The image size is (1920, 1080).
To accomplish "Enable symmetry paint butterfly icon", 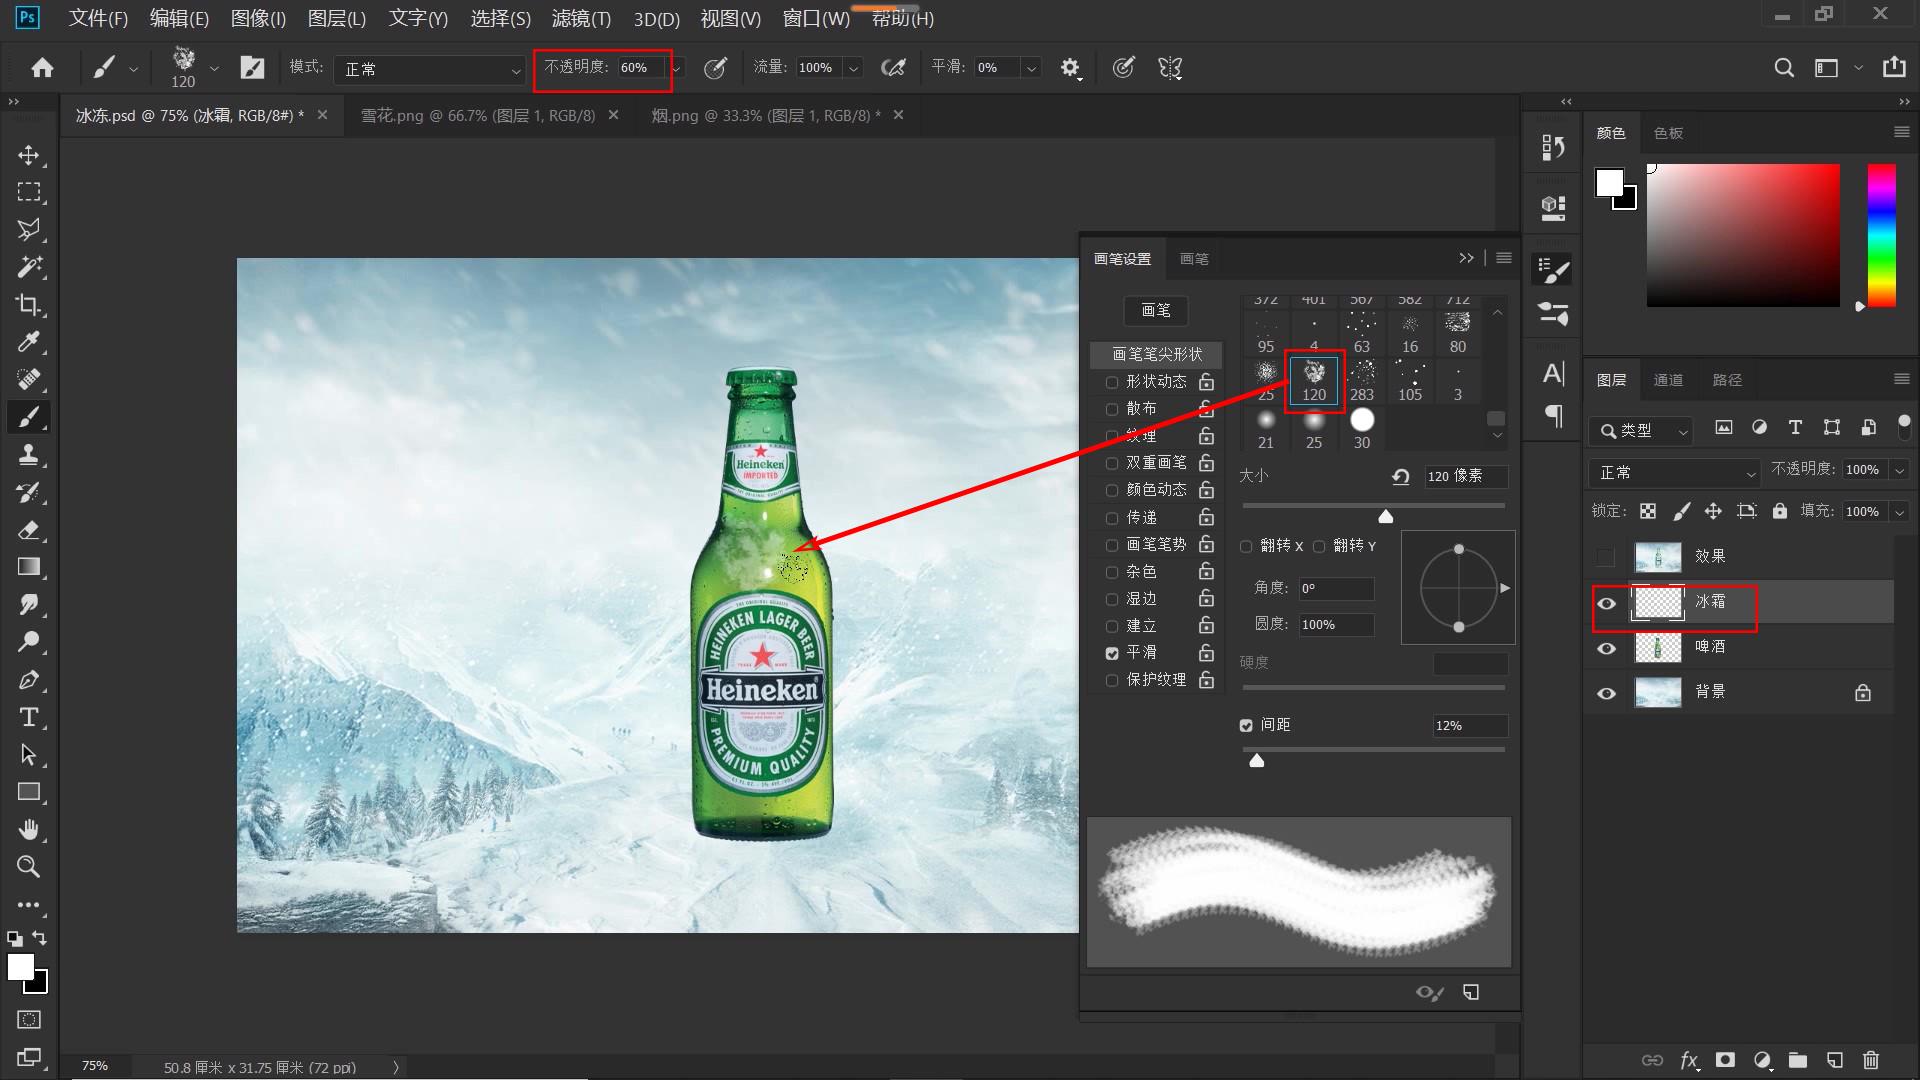I will pyautogui.click(x=1170, y=68).
